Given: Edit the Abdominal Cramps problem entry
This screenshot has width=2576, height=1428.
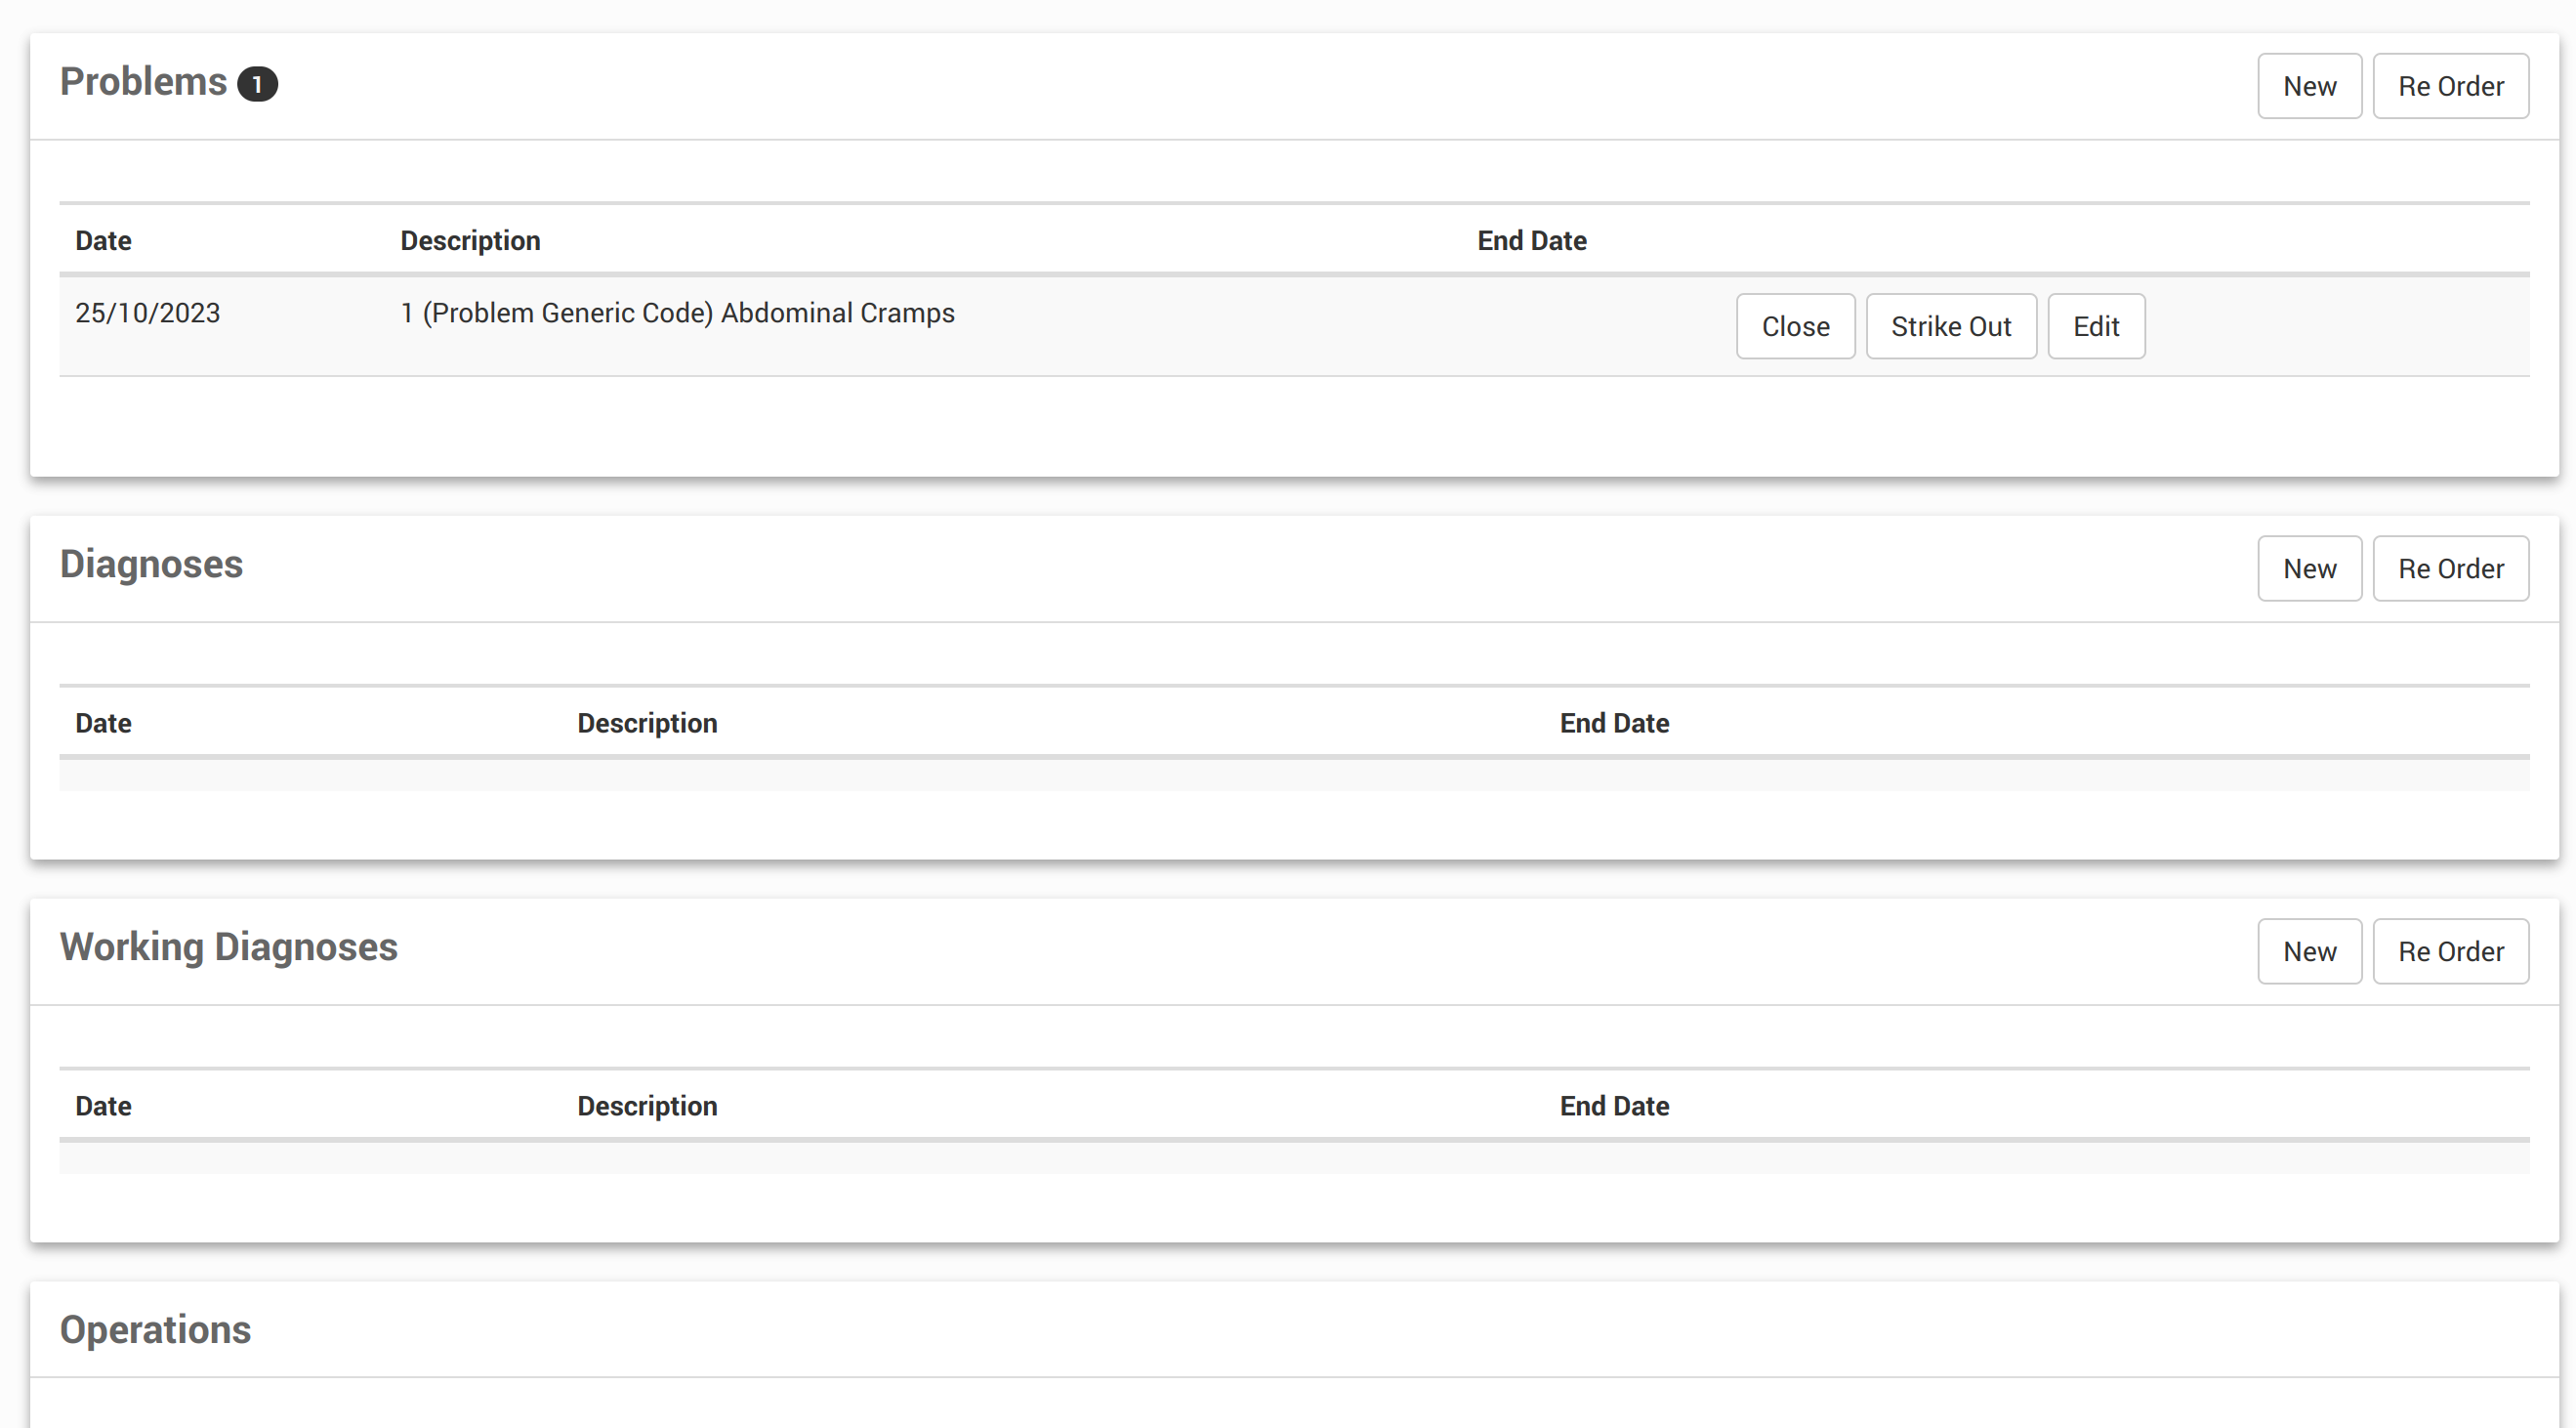Looking at the screenshot, I should 2095,326.
